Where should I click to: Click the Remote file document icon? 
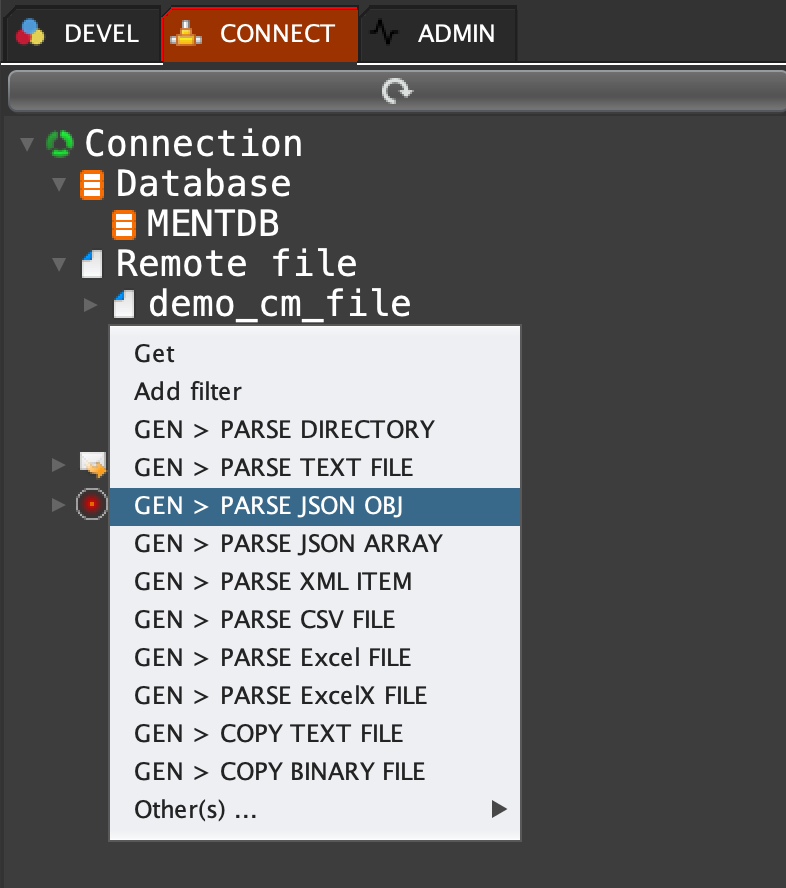pyautogui.click(x=92, y=265)
